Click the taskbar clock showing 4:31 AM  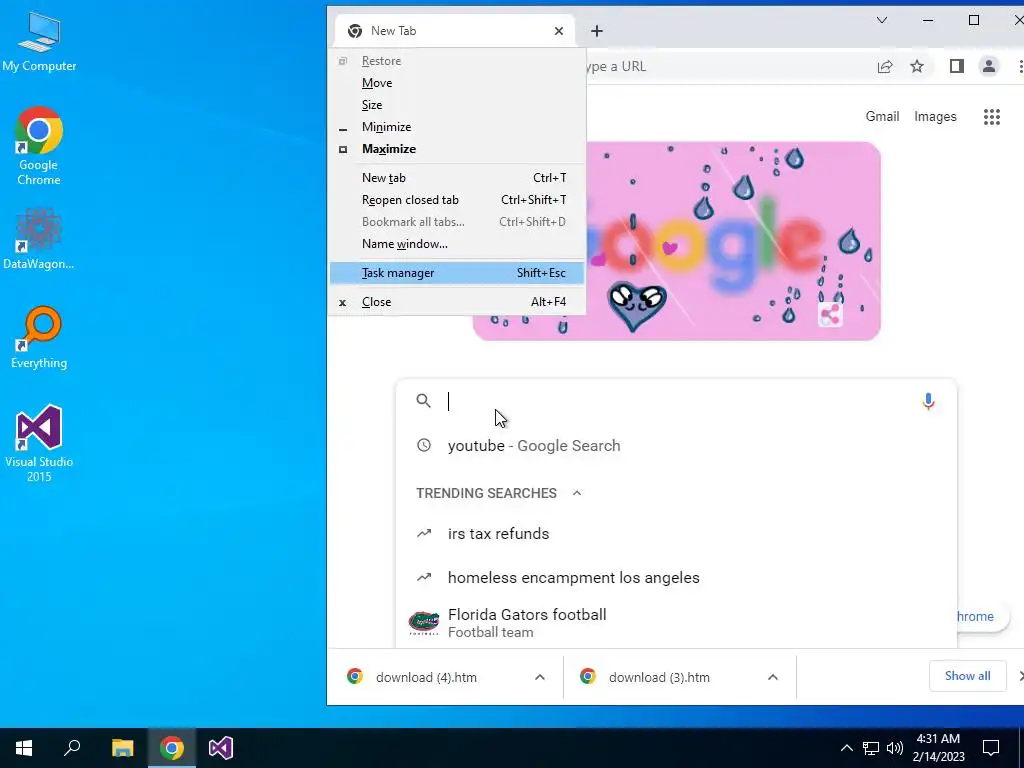click(x=938, y=748)
